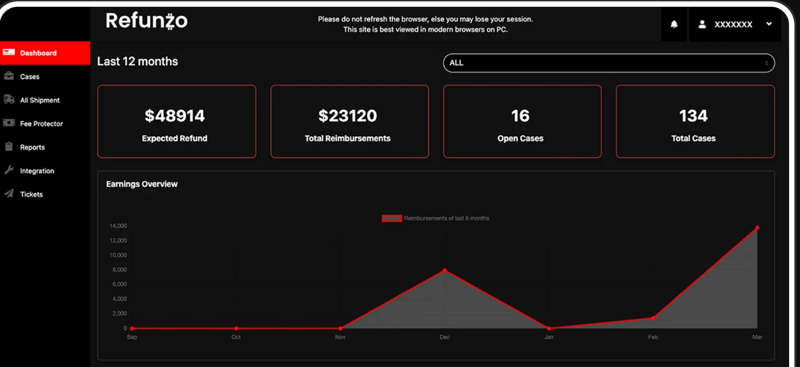Image resolution: width=800 pixels, height=367 pixels.
Task: Click the Mar data point on chart
Action: point(757,228)
